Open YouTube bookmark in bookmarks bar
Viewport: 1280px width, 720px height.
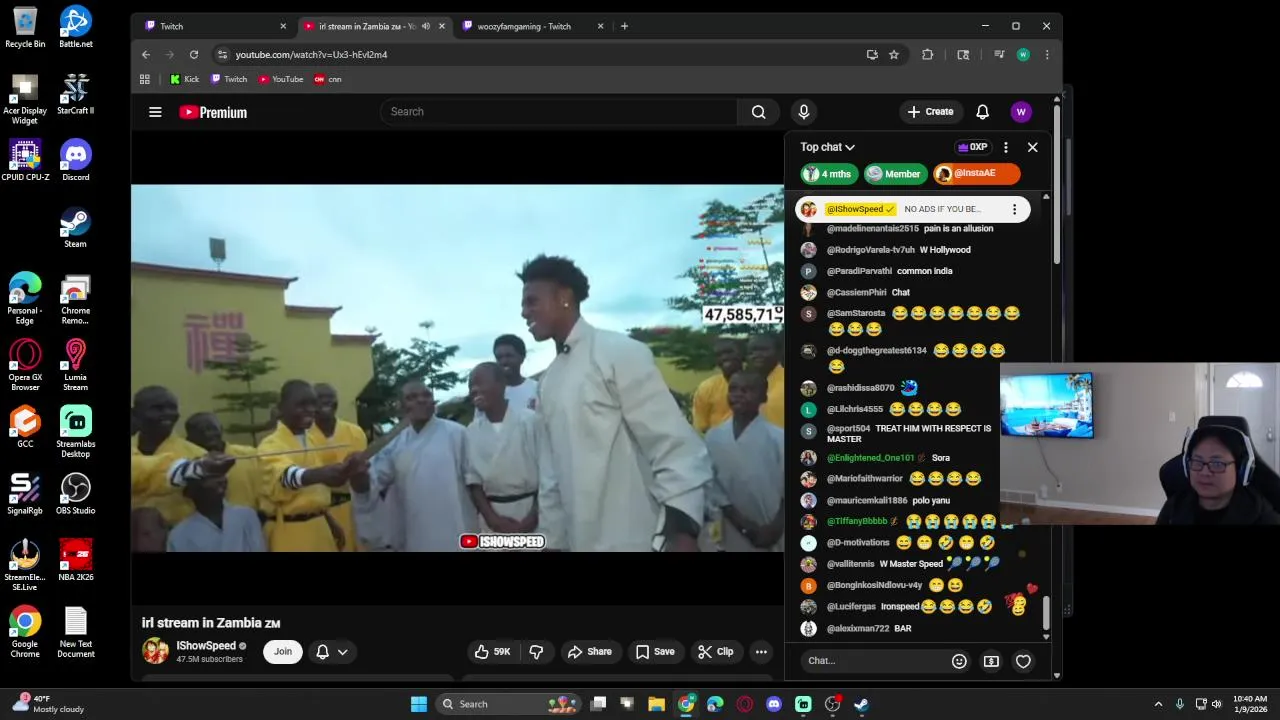[x=281, y=79]
